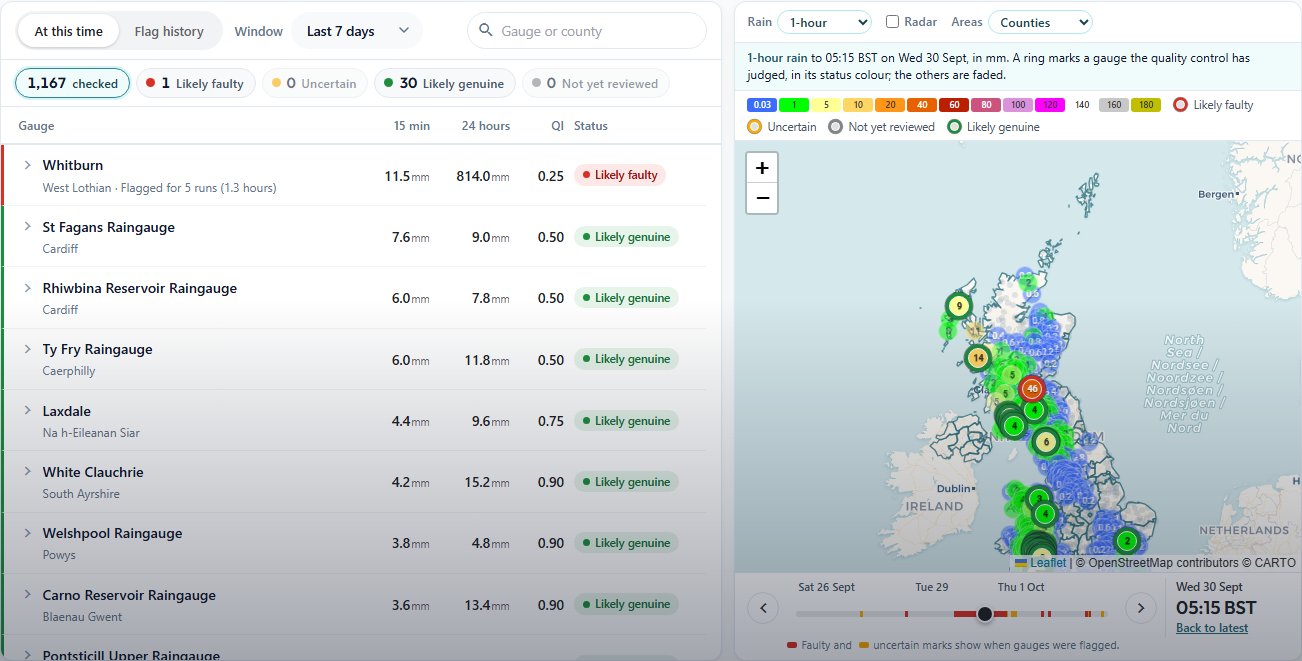1302x661 pixels.
Task: Expand the Laxdale gauge row
Action: point(28,411)
